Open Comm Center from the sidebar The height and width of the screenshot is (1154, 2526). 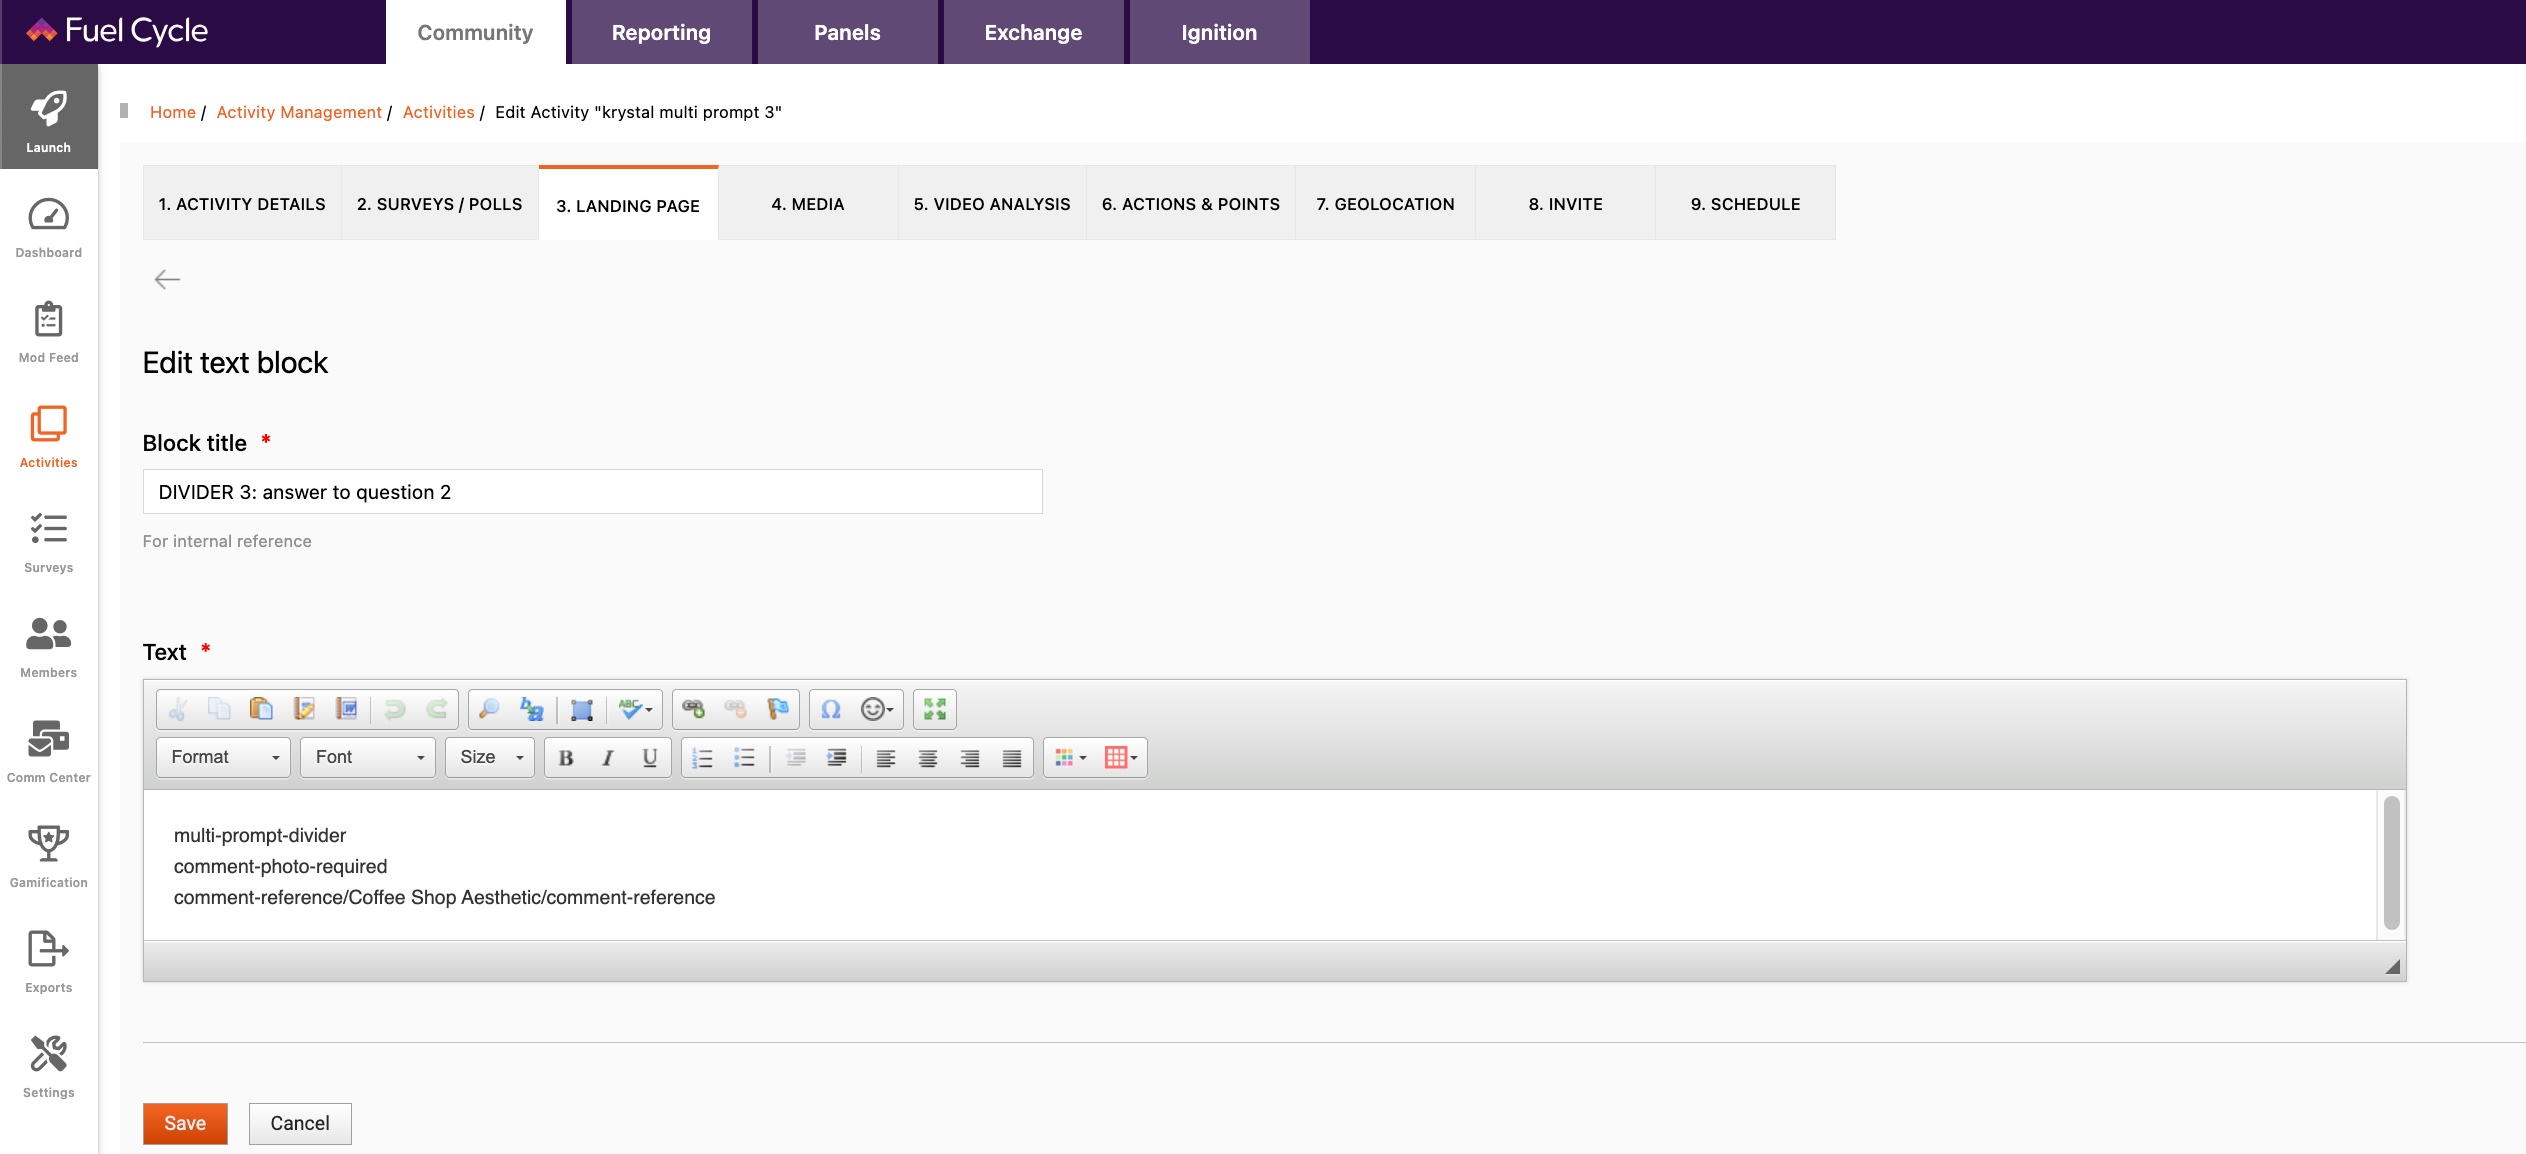coord(48,753)
